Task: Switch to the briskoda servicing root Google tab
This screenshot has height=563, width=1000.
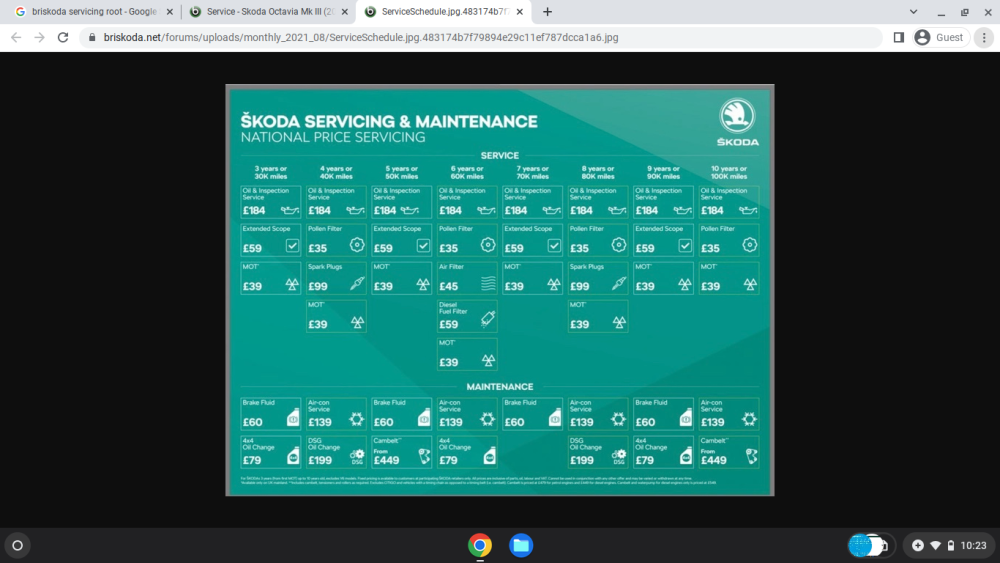Action: [x=94, y=11]
